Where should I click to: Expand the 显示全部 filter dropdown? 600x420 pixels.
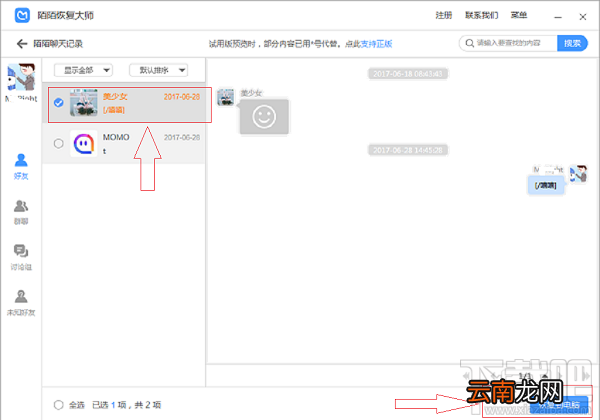tap(83, 70)
